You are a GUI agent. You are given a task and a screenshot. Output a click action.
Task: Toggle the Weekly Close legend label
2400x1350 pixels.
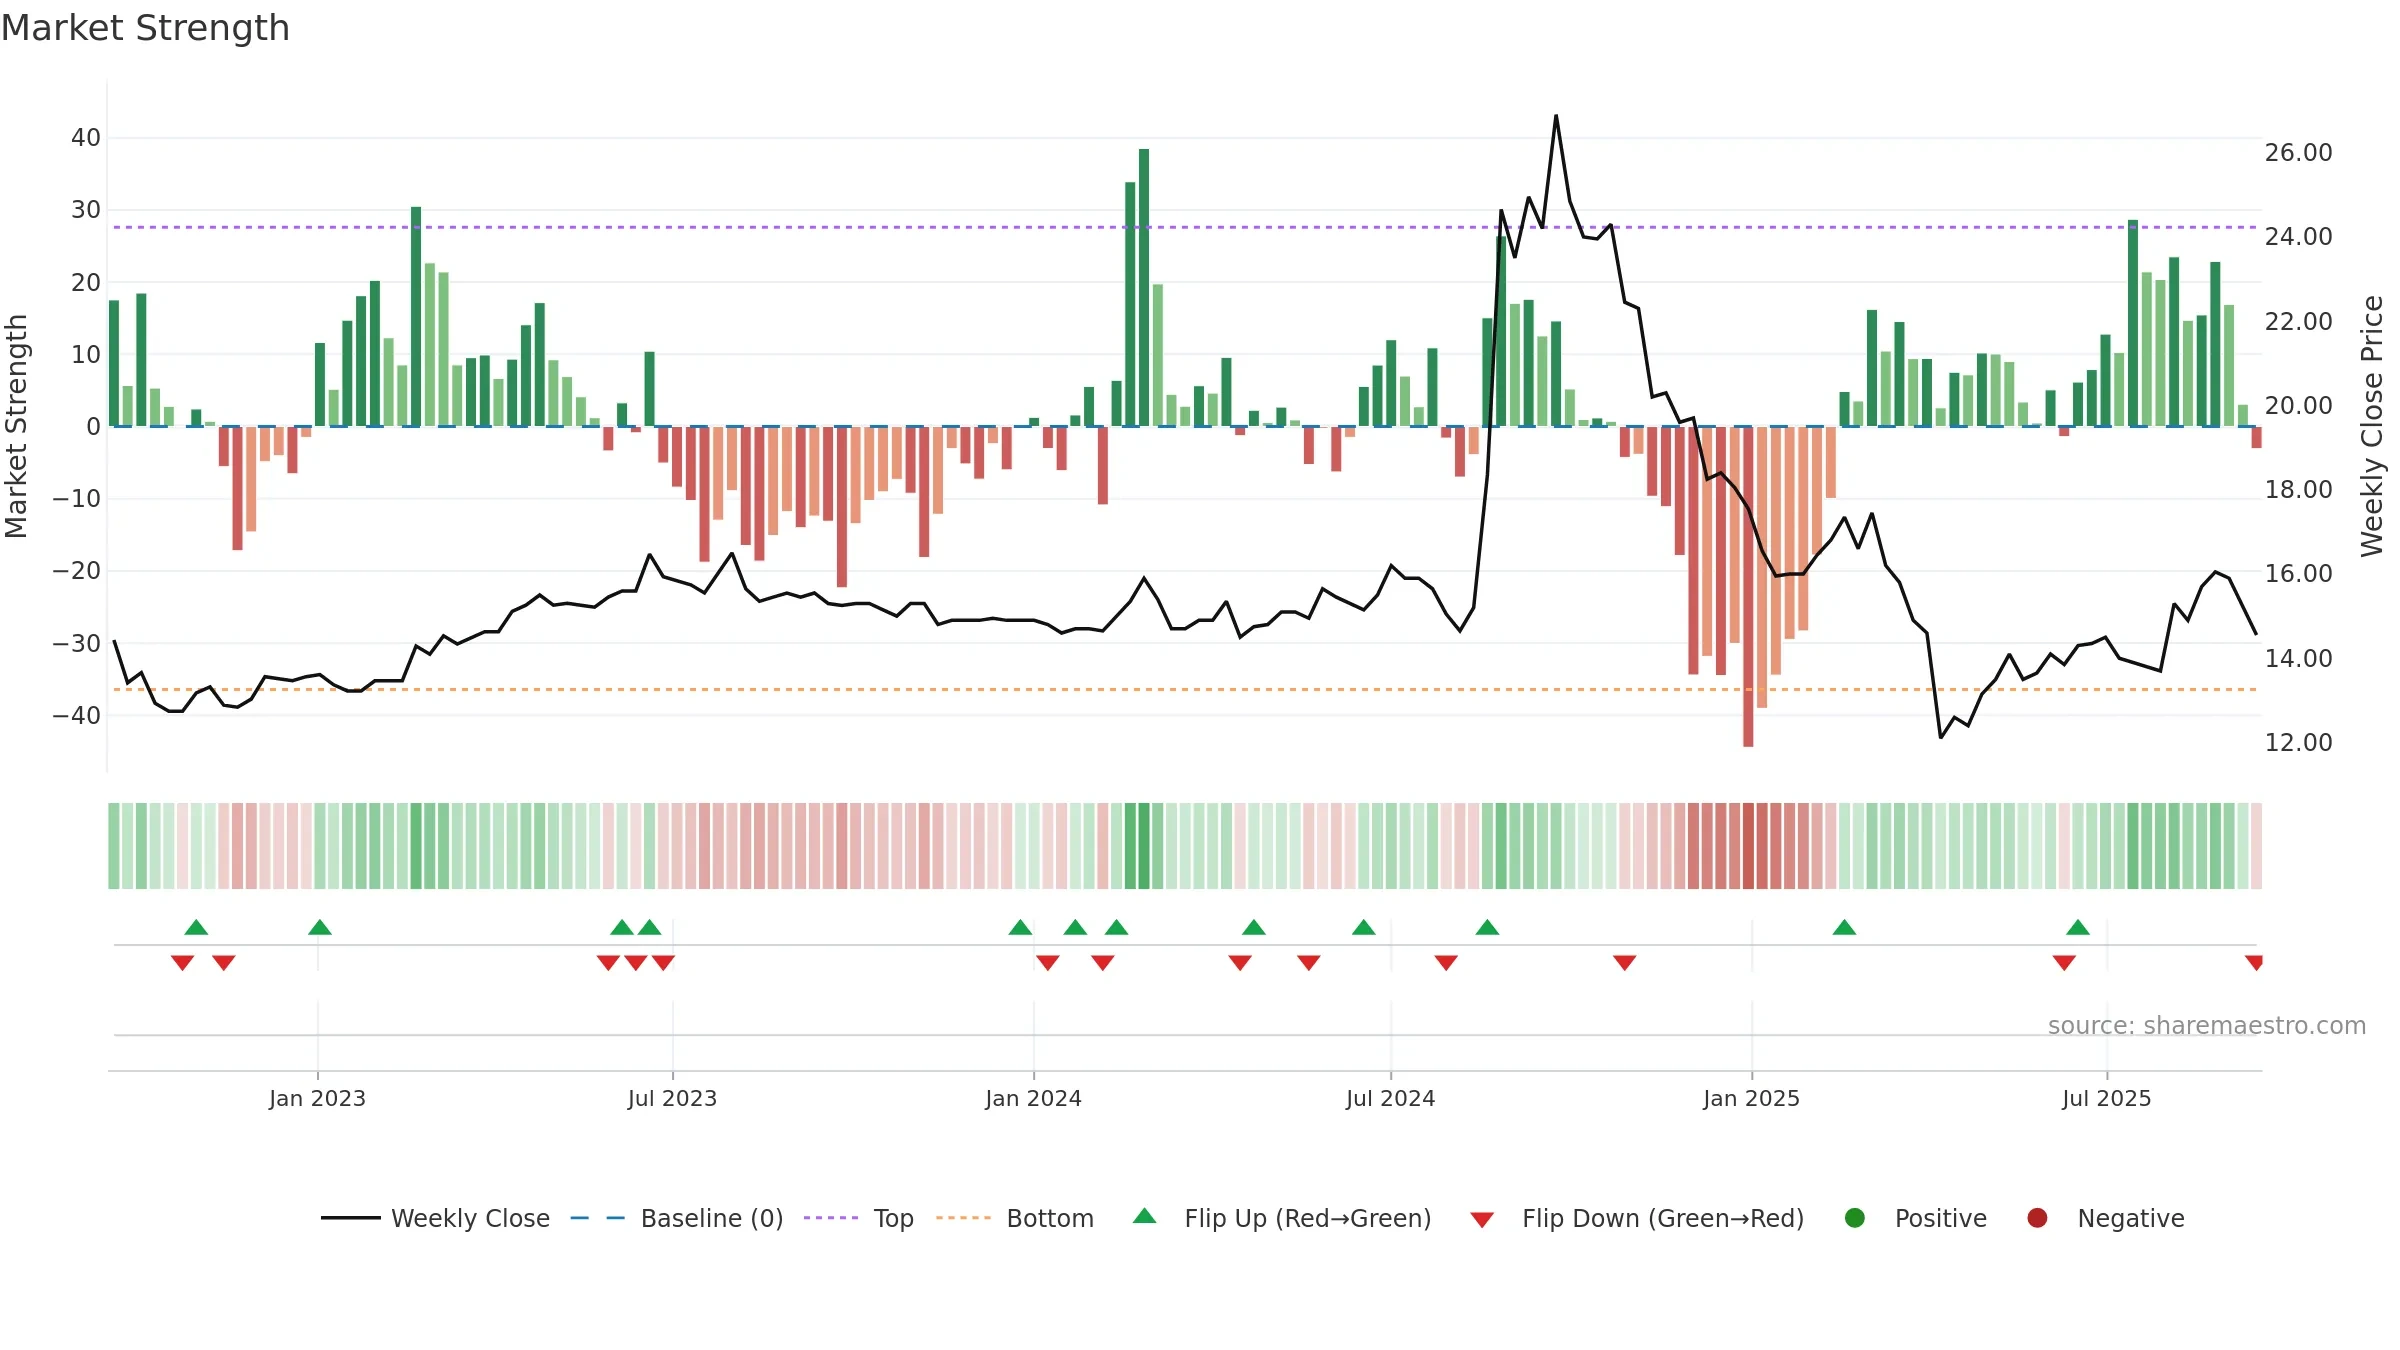coord(470,1219)
